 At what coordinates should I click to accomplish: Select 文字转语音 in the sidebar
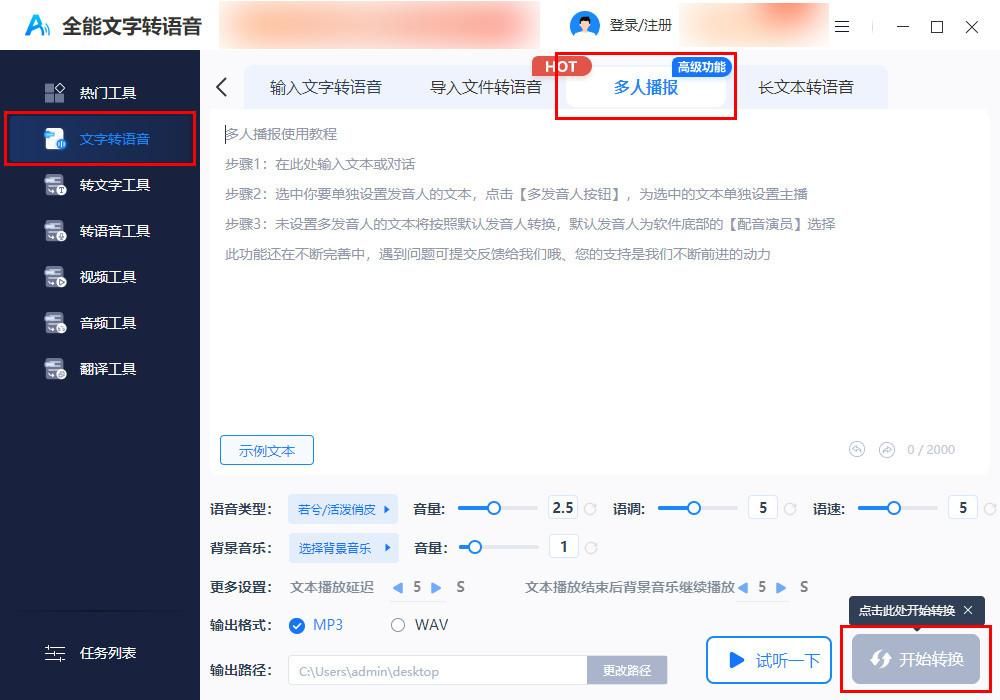[99, 139]
